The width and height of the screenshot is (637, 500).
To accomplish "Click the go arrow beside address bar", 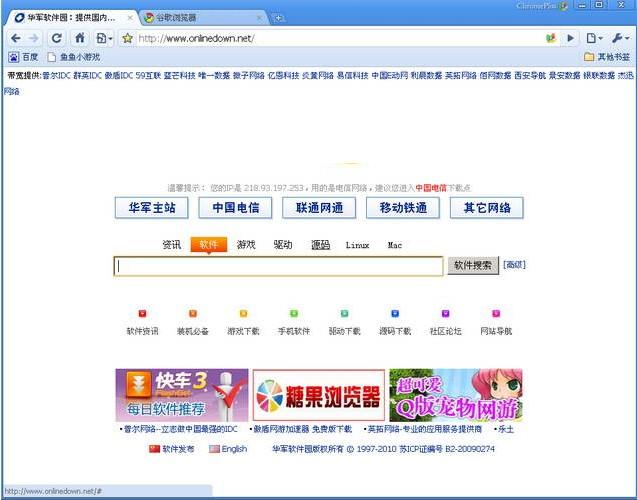I will (x=570, y=38).
